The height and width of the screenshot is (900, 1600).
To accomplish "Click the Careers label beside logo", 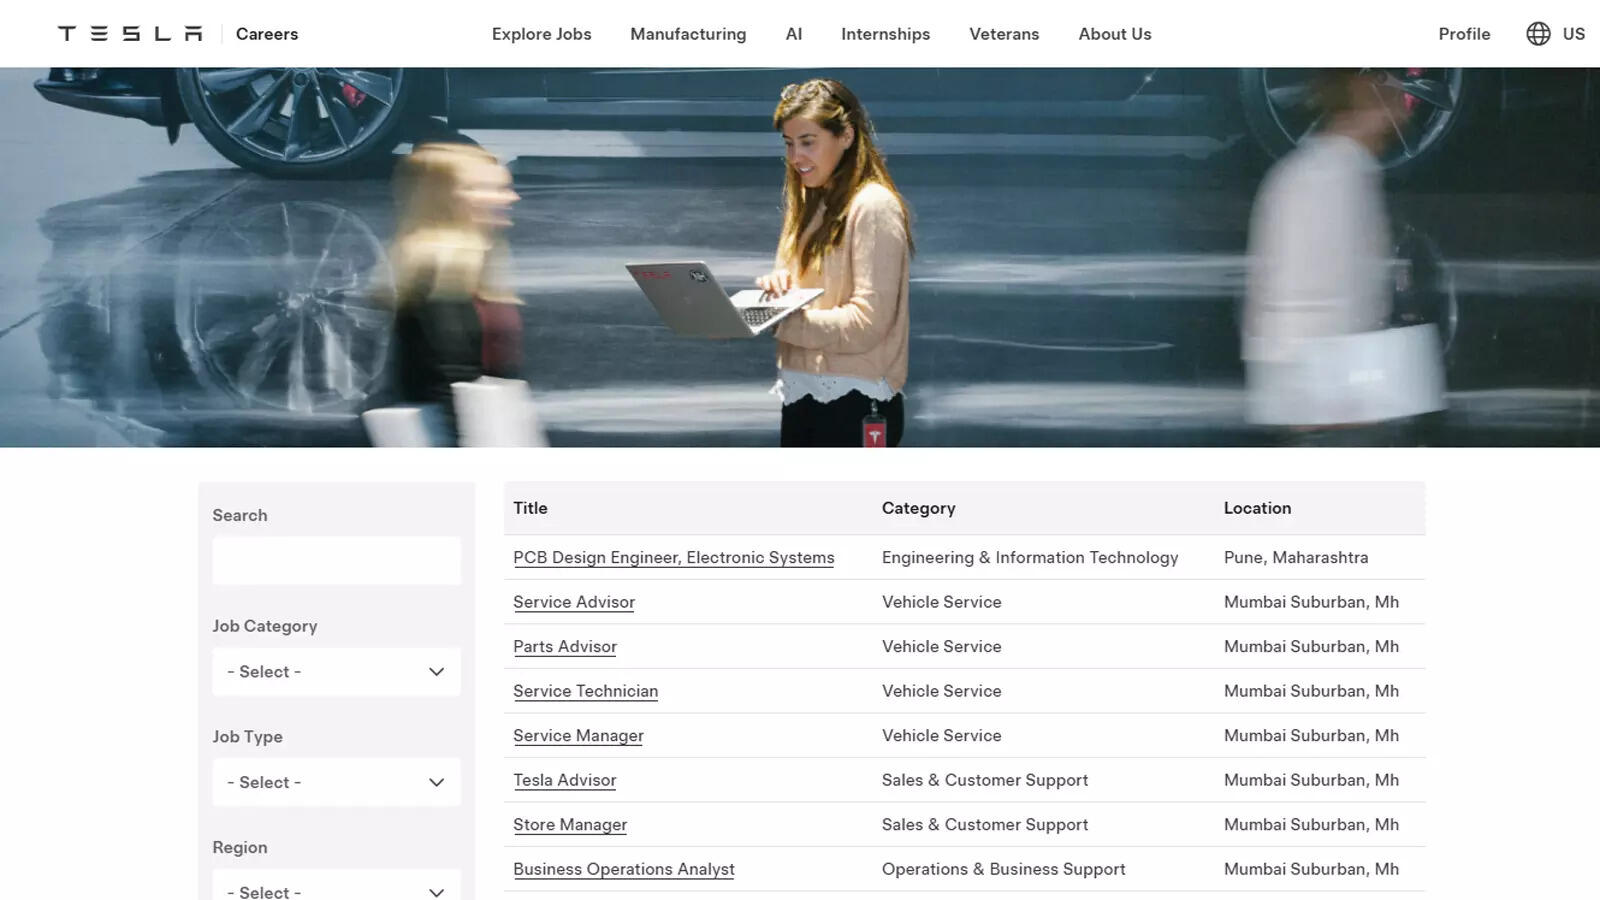I will tap(267, 34).
